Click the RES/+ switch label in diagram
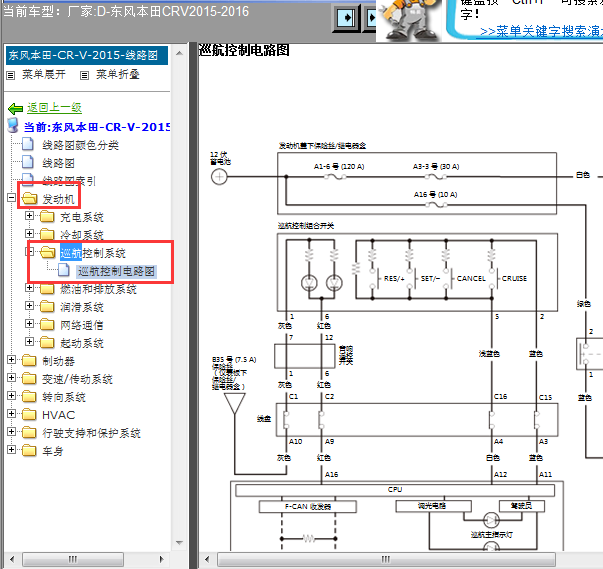This screenshot has width=603, height=569. coord(394,278)
